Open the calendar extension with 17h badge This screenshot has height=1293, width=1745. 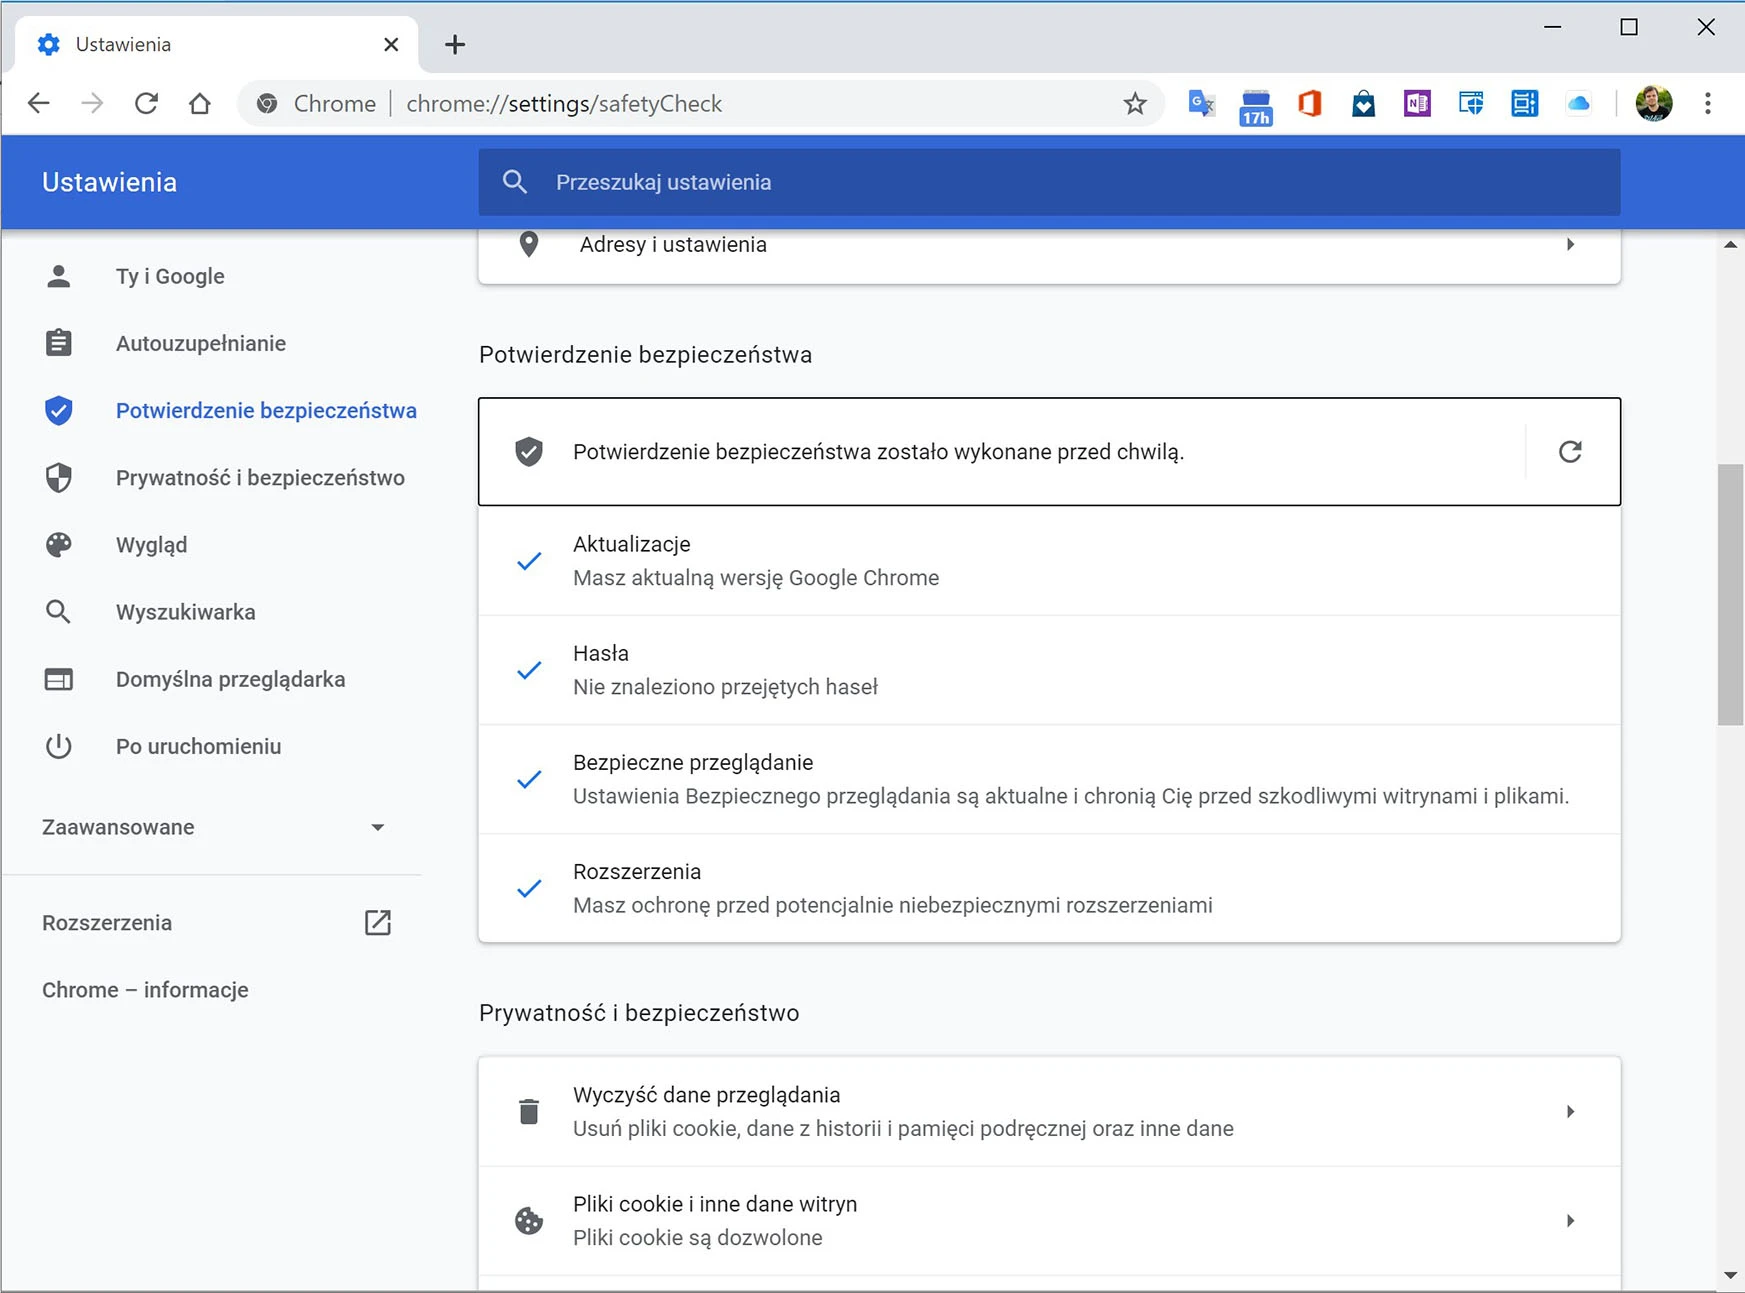(1256, 107)
